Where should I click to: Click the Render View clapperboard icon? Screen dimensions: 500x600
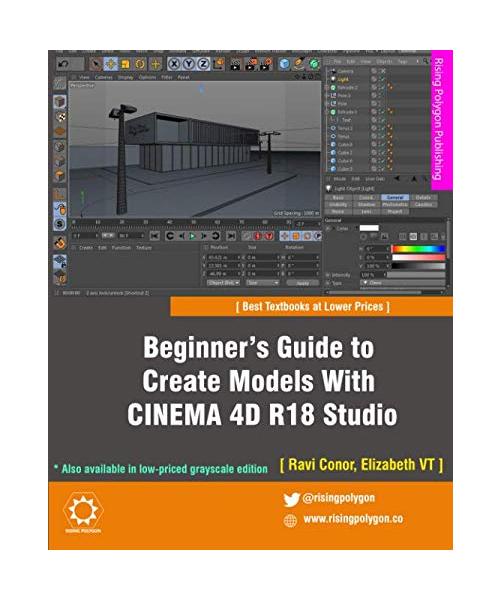(236, 64)
